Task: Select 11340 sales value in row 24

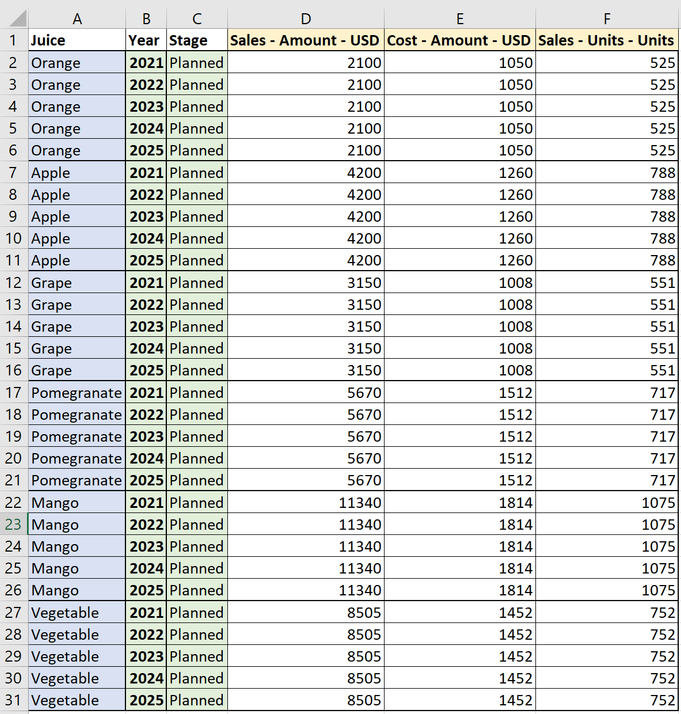Action: click(x=306, y=546)
